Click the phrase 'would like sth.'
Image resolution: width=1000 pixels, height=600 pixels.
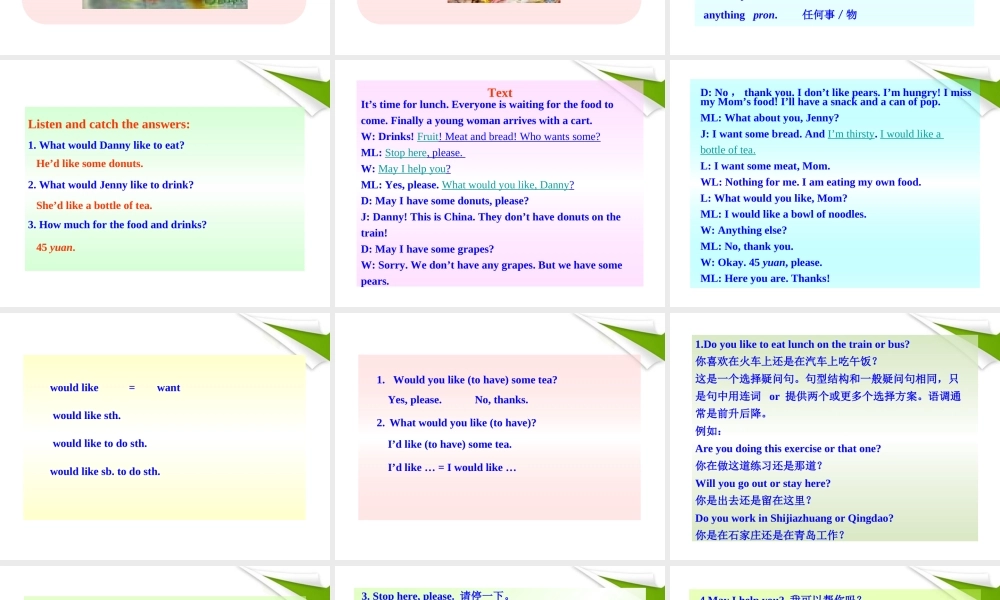pos(87,416)
